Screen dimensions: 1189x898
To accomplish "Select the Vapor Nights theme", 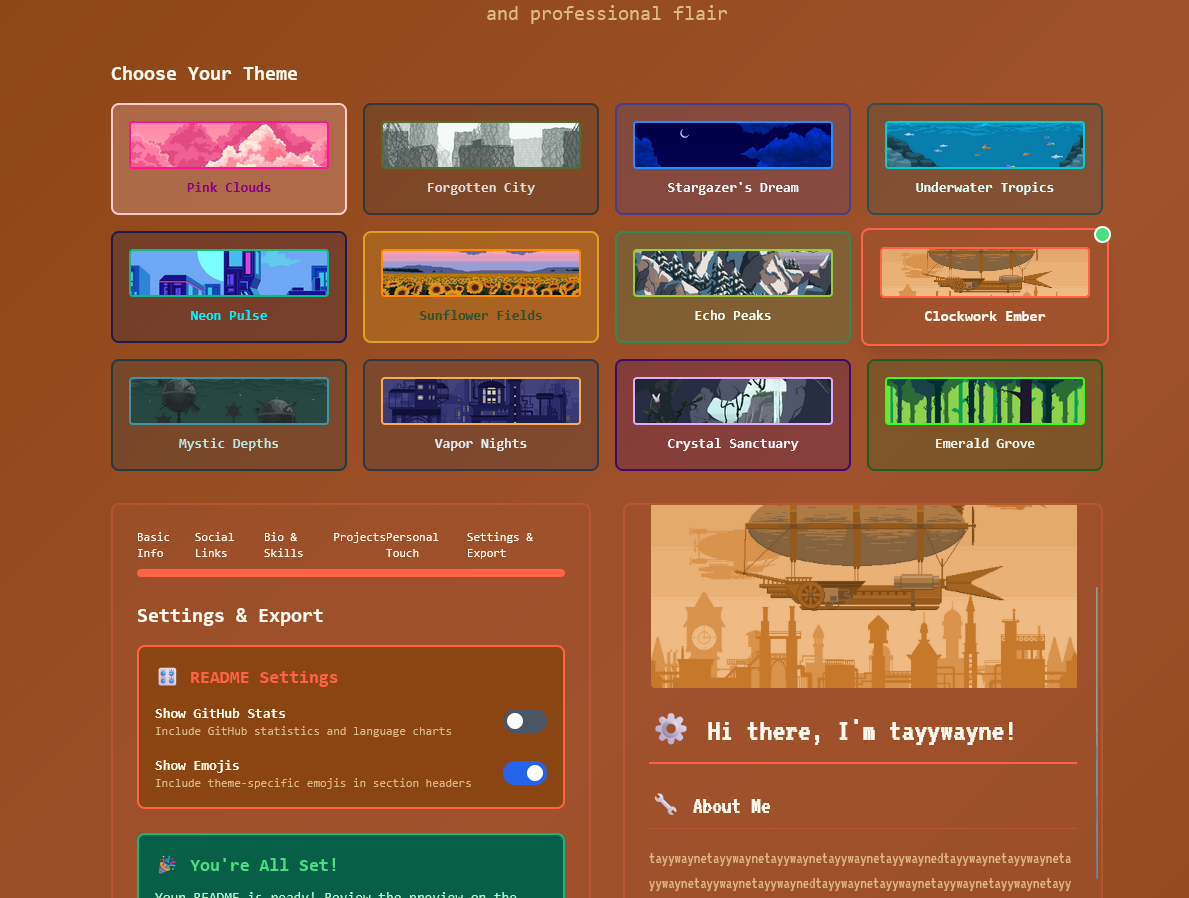I will [481, 415].
